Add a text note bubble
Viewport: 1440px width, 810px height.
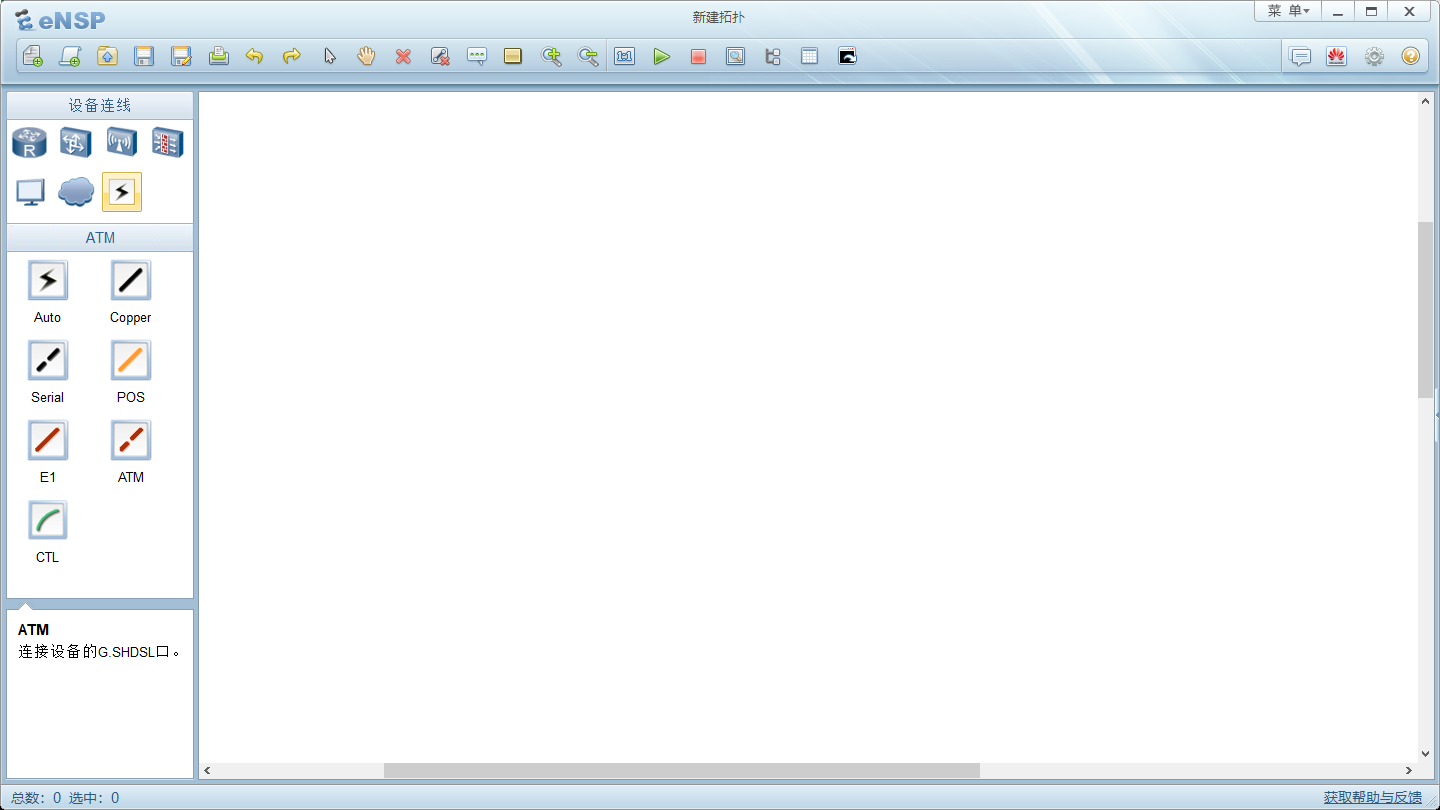[477, 56]
